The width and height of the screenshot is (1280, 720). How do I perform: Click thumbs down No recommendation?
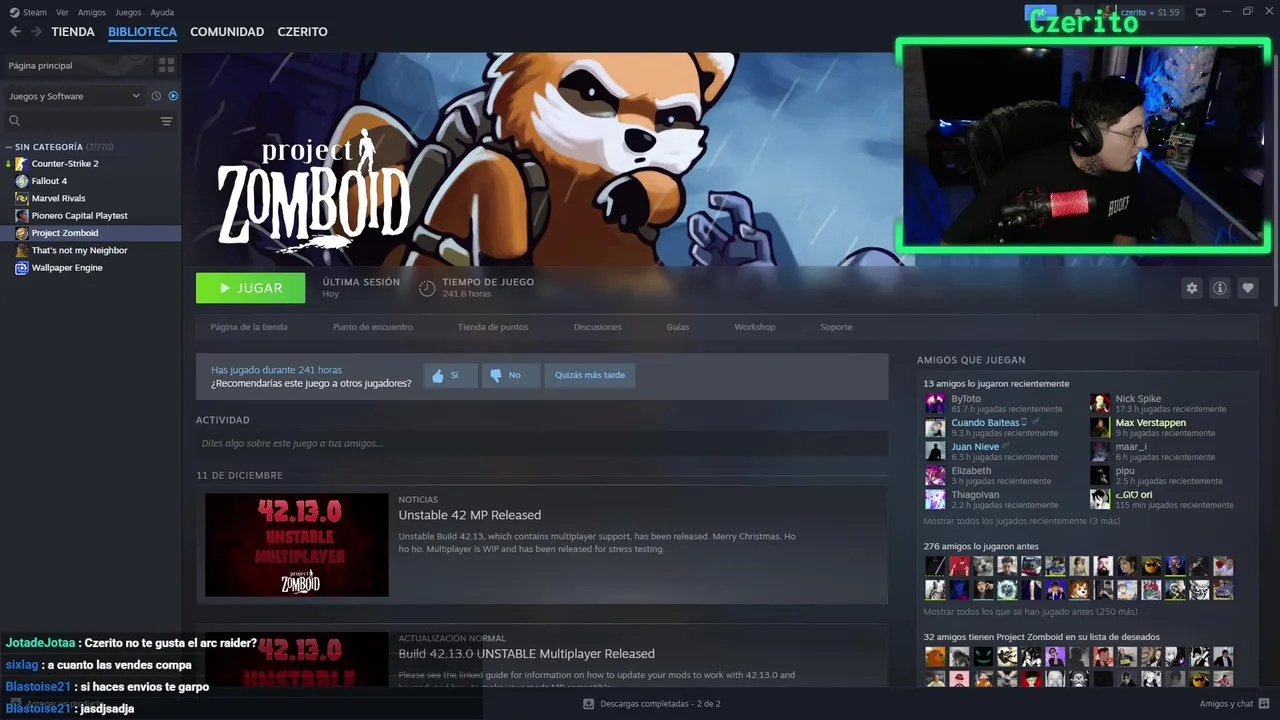click(x=510, y=376)
